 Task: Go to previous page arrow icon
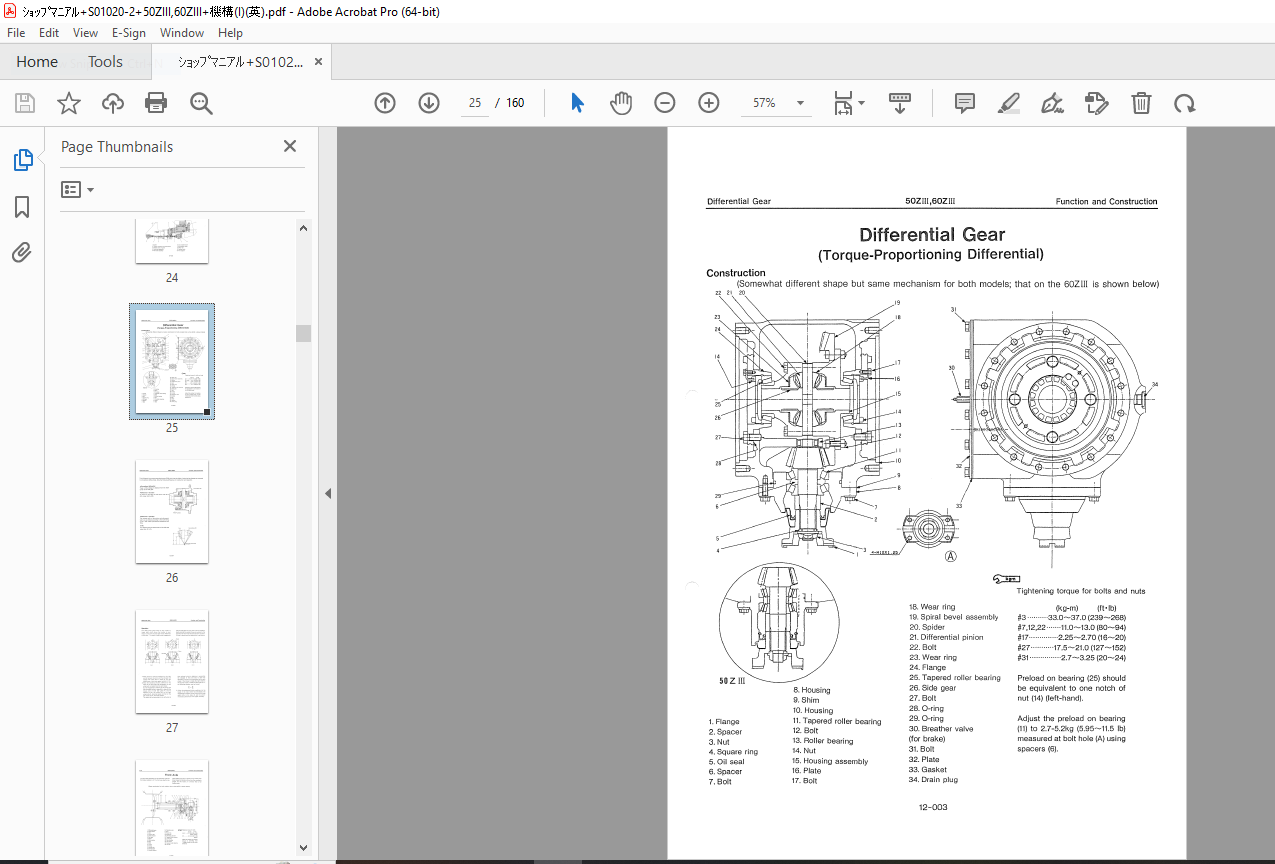(x=385, y=103)
